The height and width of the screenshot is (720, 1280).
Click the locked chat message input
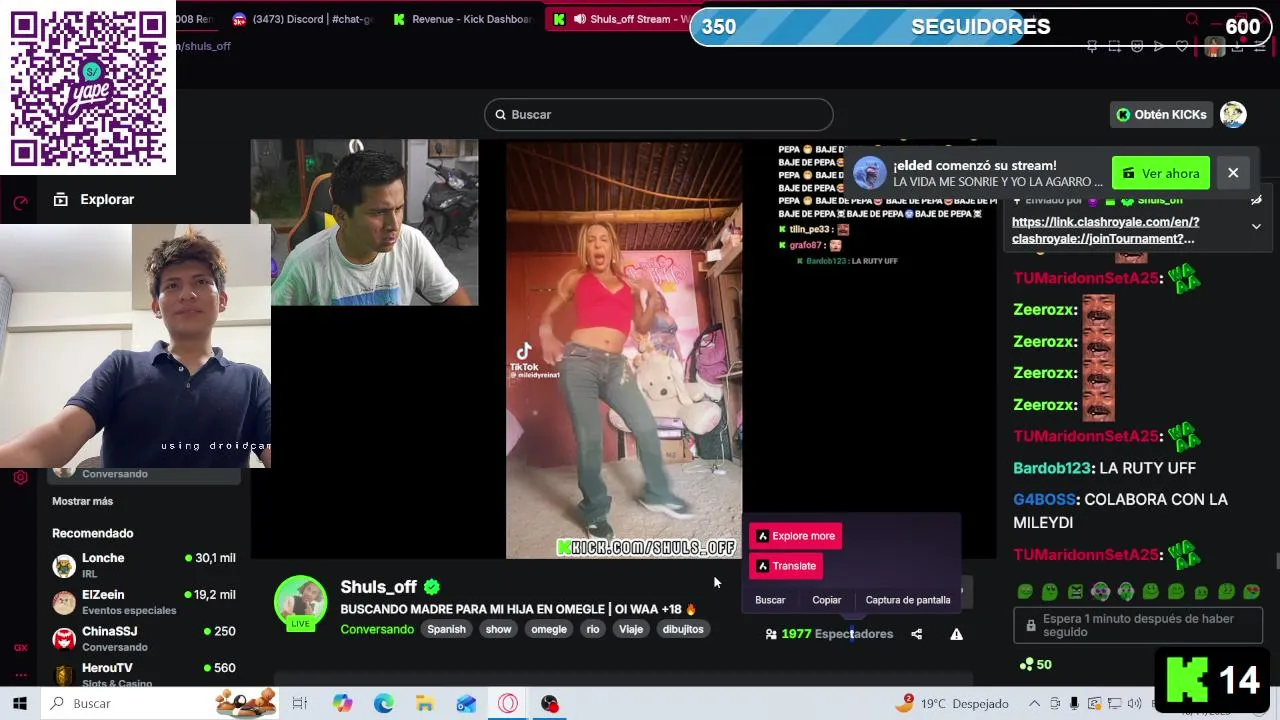click(1140, 626)
